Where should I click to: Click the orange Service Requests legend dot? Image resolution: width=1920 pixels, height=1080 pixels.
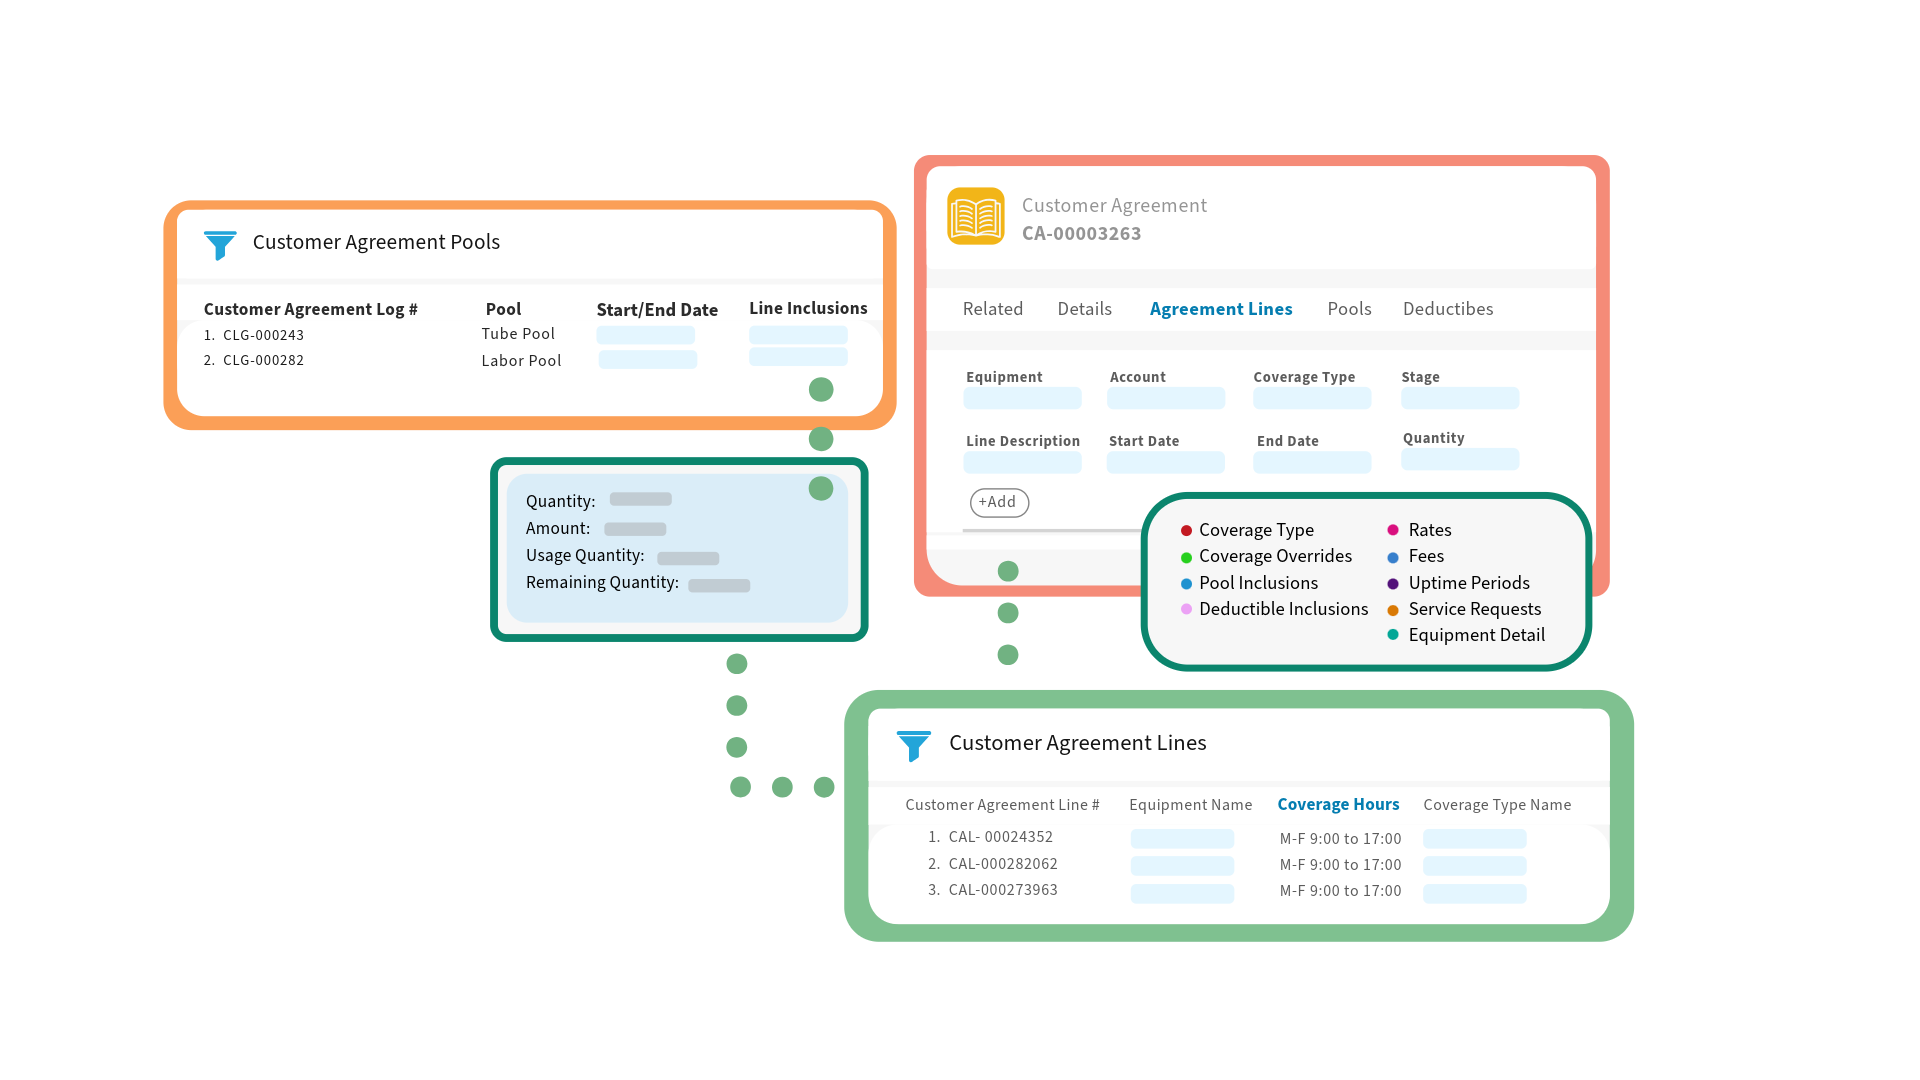click(1393, 610)
